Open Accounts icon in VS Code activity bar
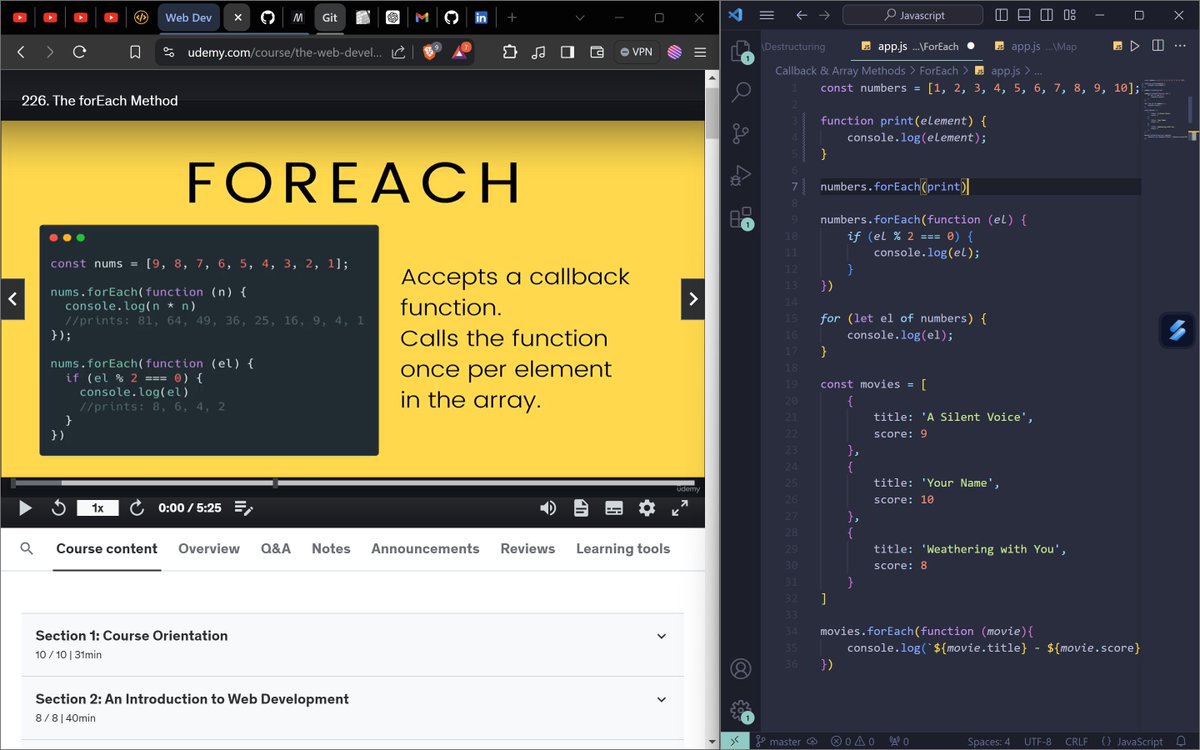1200x750 pixels. click(740, 668)
